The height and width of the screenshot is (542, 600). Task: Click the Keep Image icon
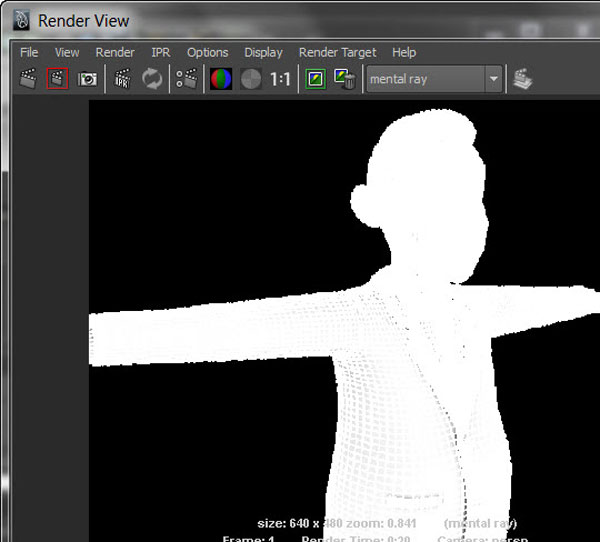pyautogui.click(x=316, y=79)
